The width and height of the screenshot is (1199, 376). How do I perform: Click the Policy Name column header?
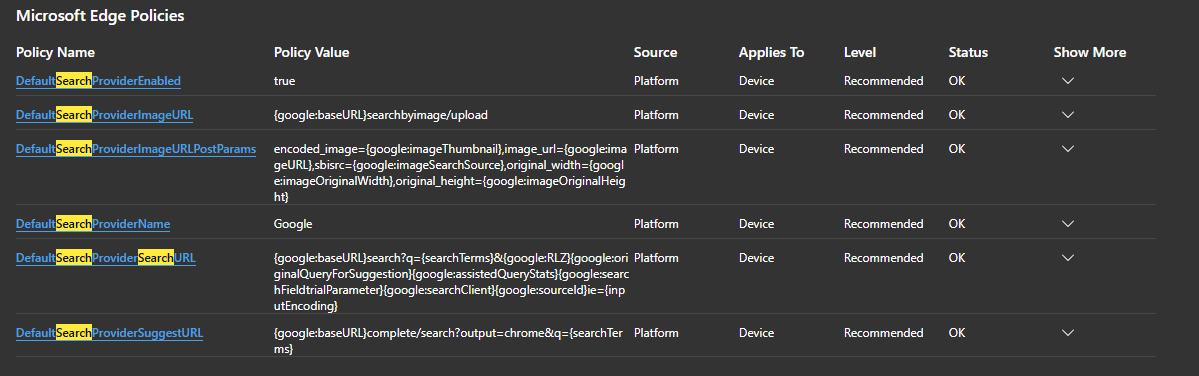coord(55,53)
